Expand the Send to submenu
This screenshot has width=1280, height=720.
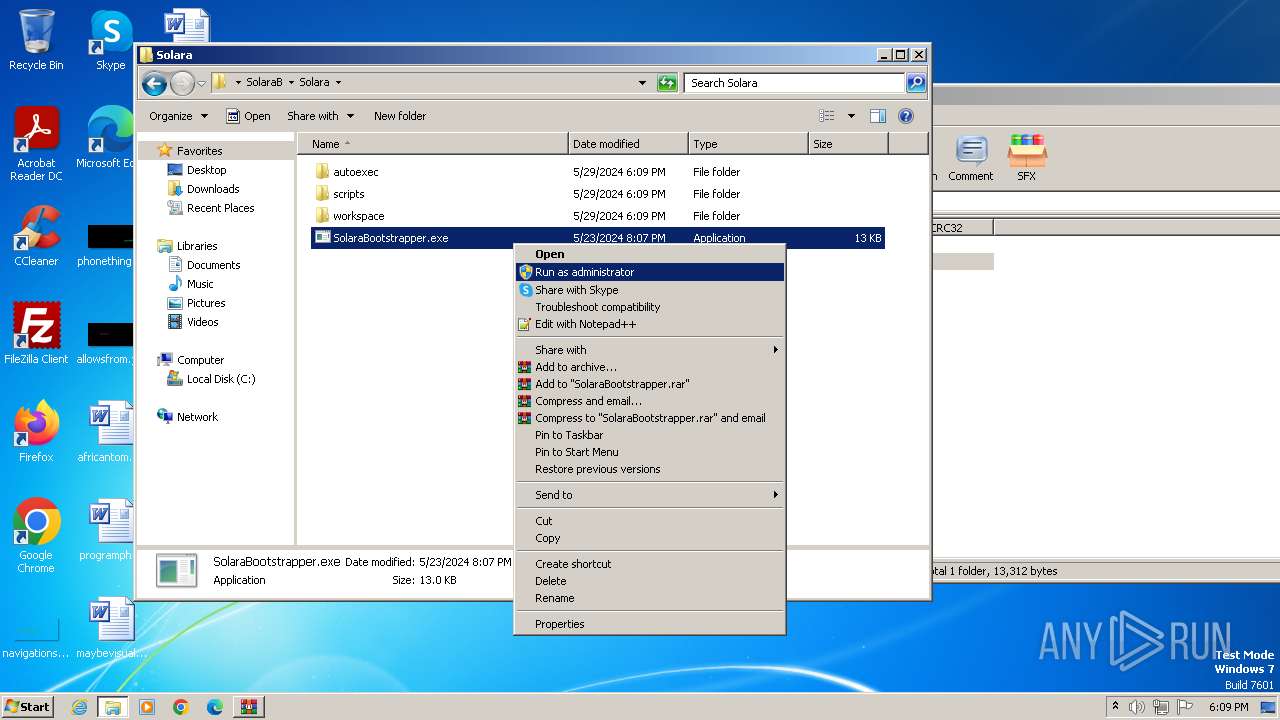[x=649, y=495]
